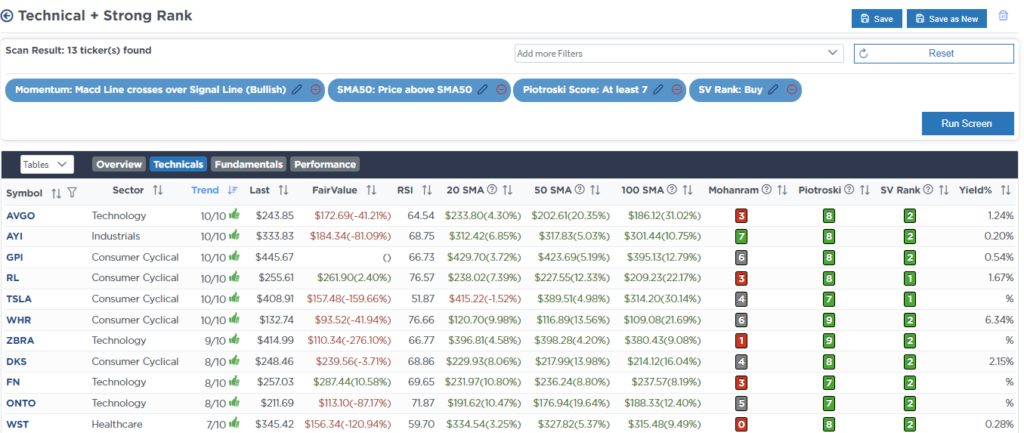The height and width of the screenshot is (433, 1024).
Task: Open the Add more Filters dropdown
Action: tap(678, 54)
